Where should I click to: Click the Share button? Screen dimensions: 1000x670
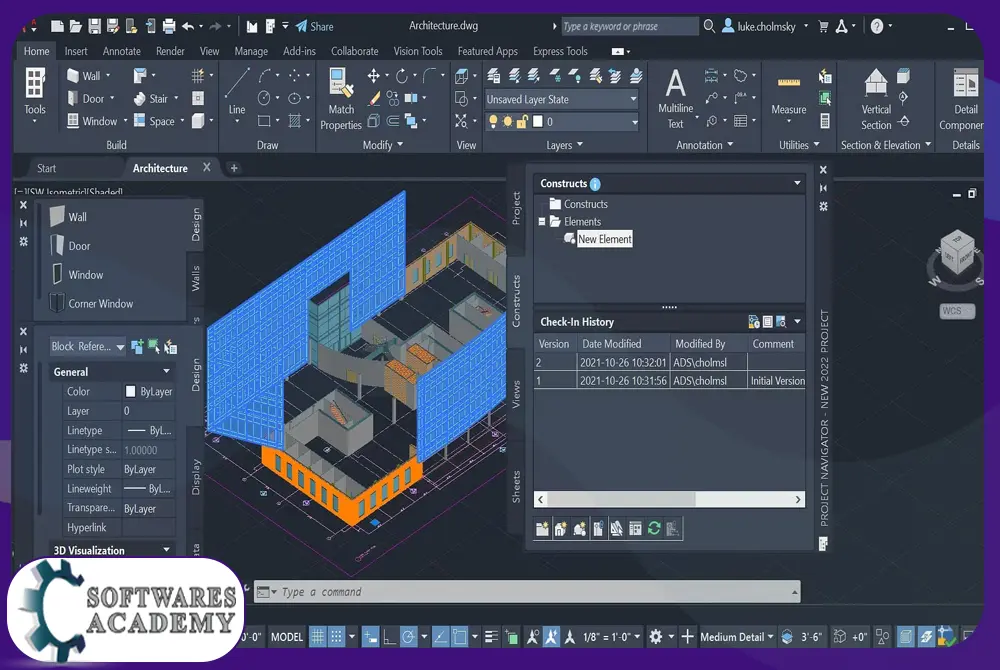pyautogui.click(x=314, y=26)
